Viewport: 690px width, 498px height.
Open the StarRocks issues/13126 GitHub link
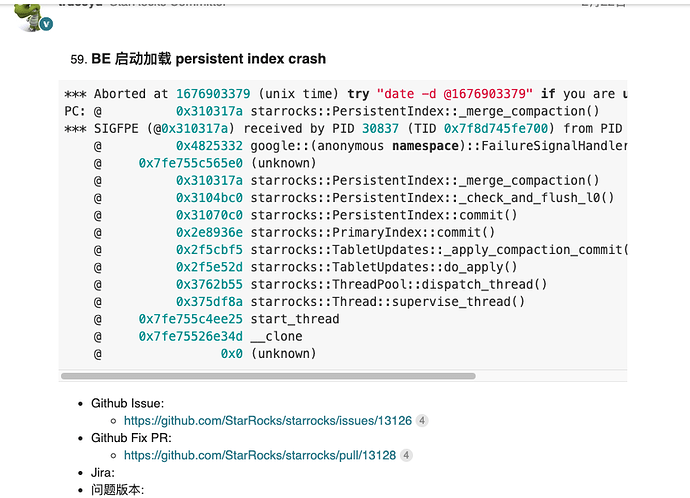click(267, 421)
